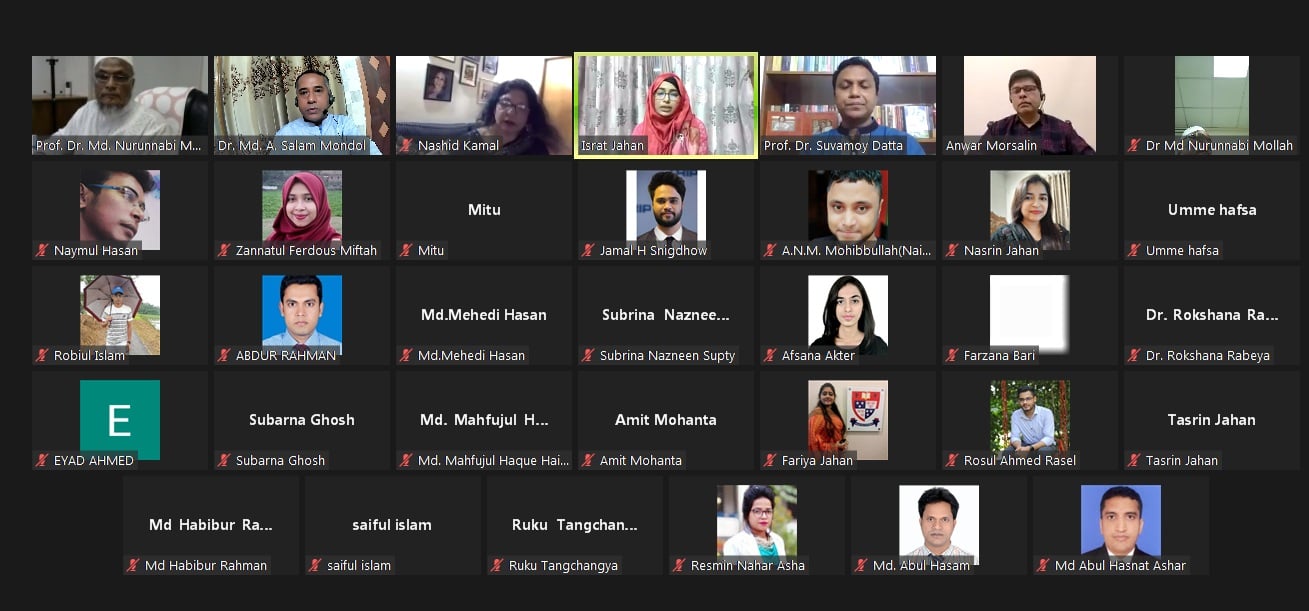The image size is (1309, 611).
Task: Click the muted mic icon beside Mitu's name
Action: 406,251
